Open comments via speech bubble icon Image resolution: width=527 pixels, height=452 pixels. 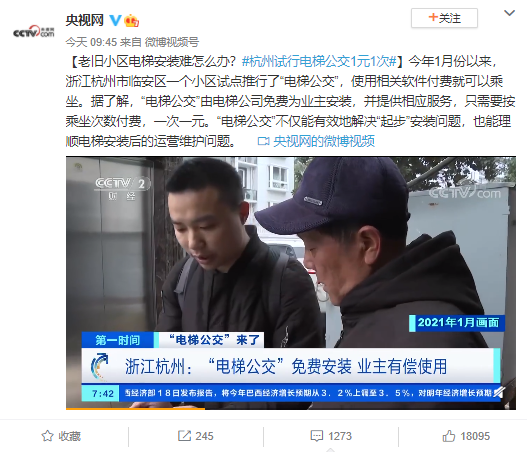point(317,436)
